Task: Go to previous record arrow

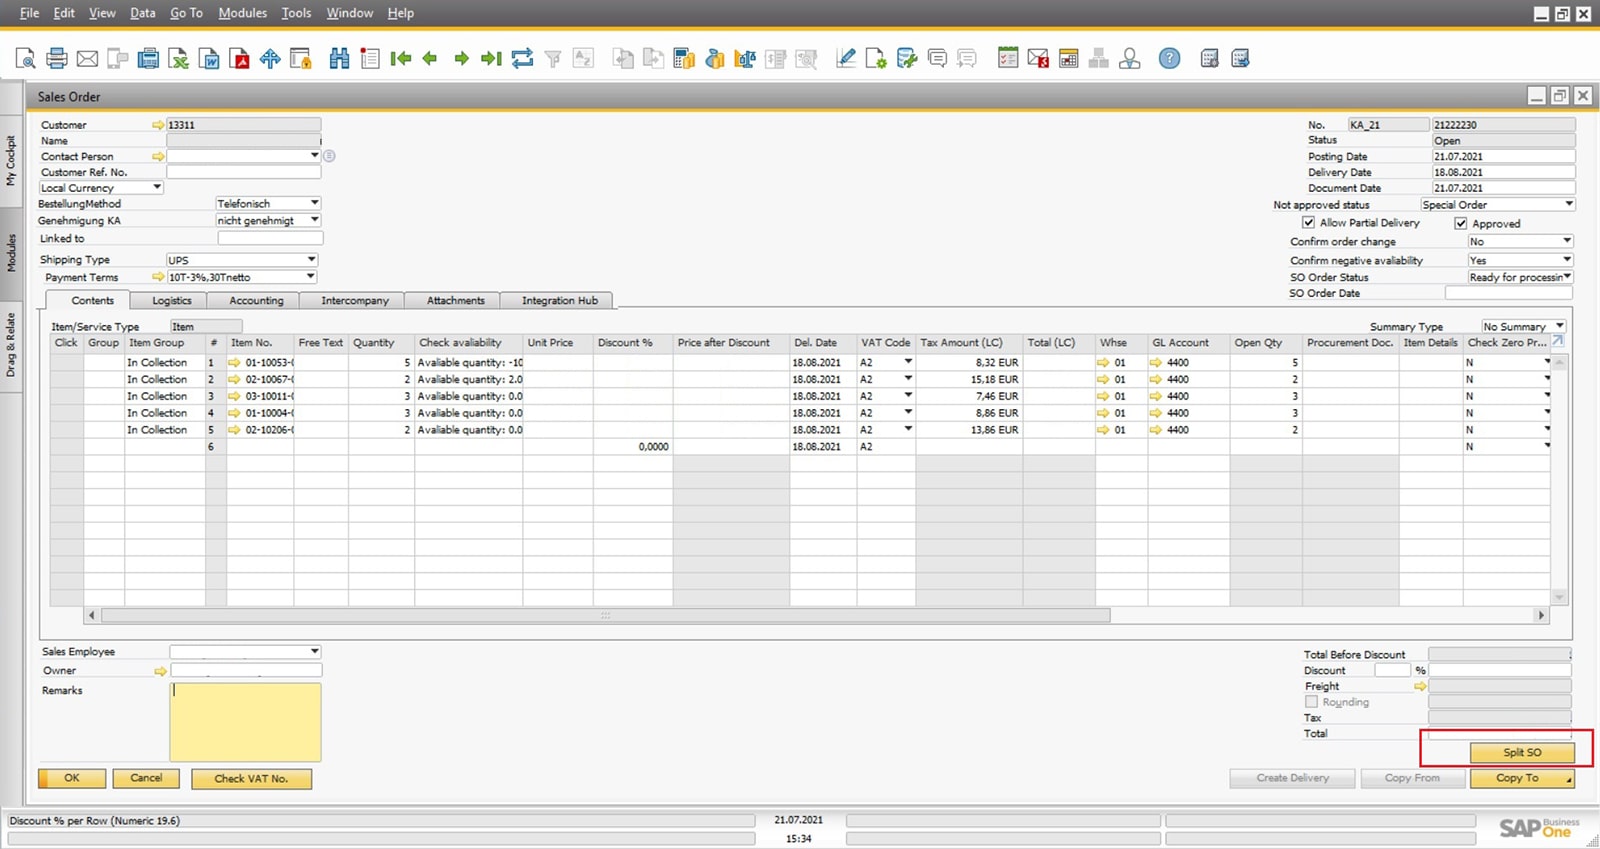Action: 430,59
